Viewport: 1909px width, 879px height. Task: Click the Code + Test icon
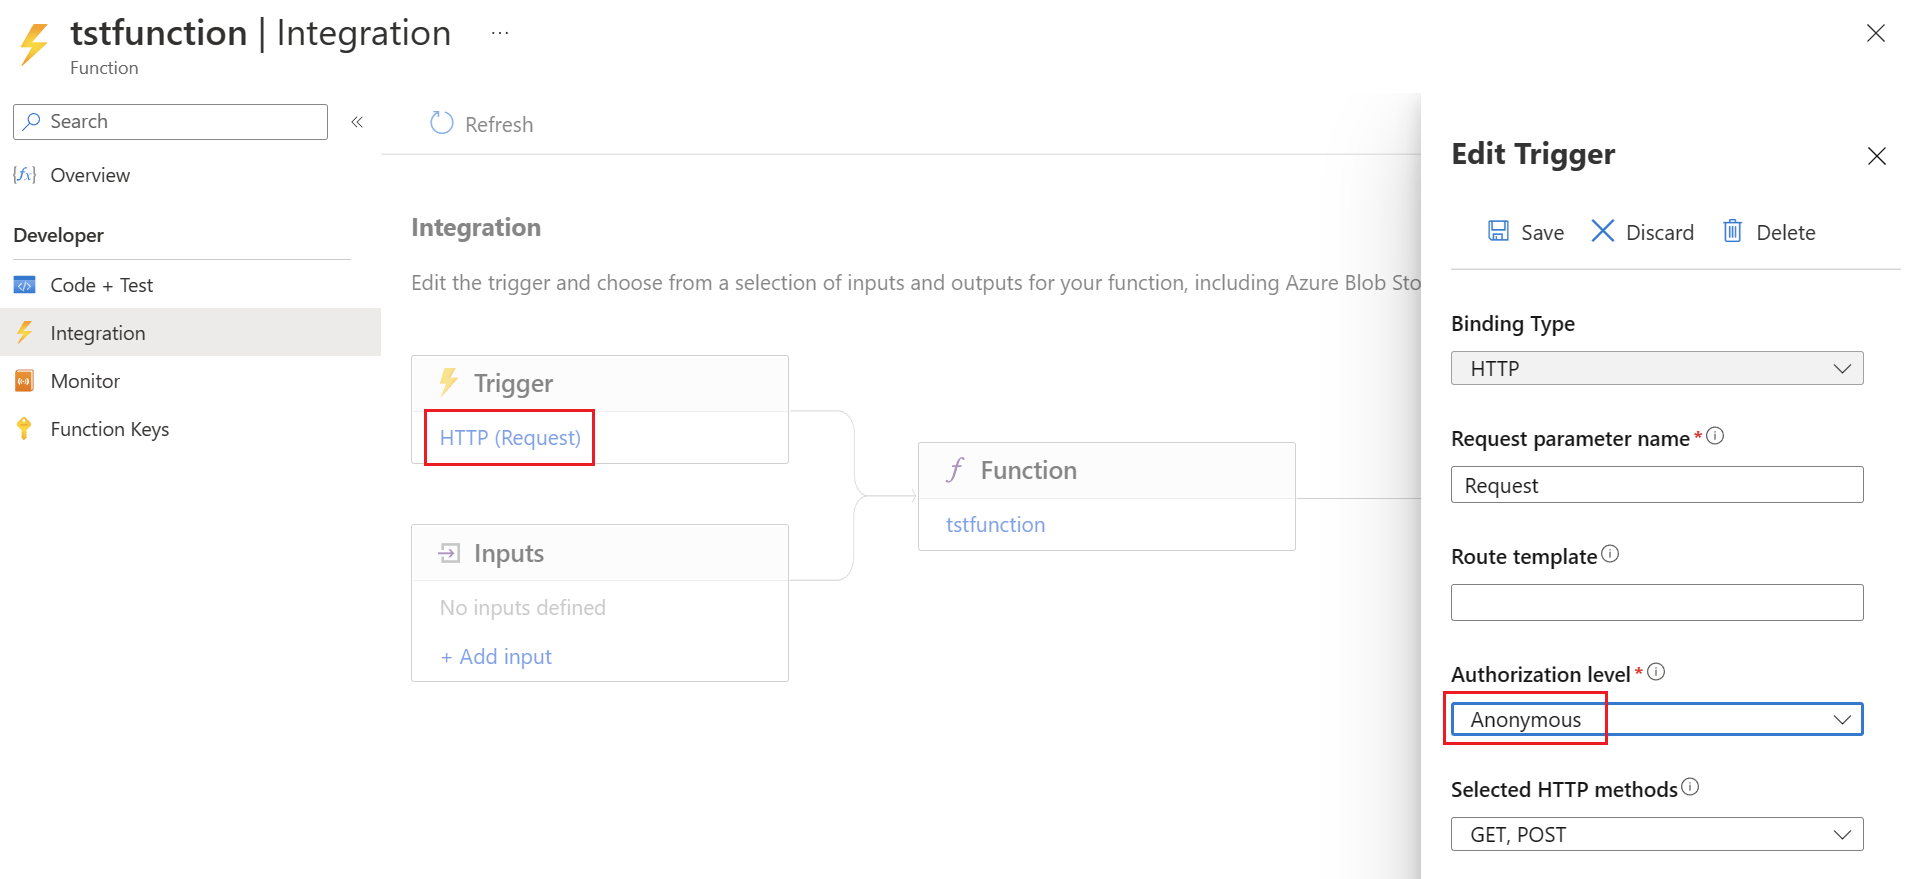tap(25, 285)
